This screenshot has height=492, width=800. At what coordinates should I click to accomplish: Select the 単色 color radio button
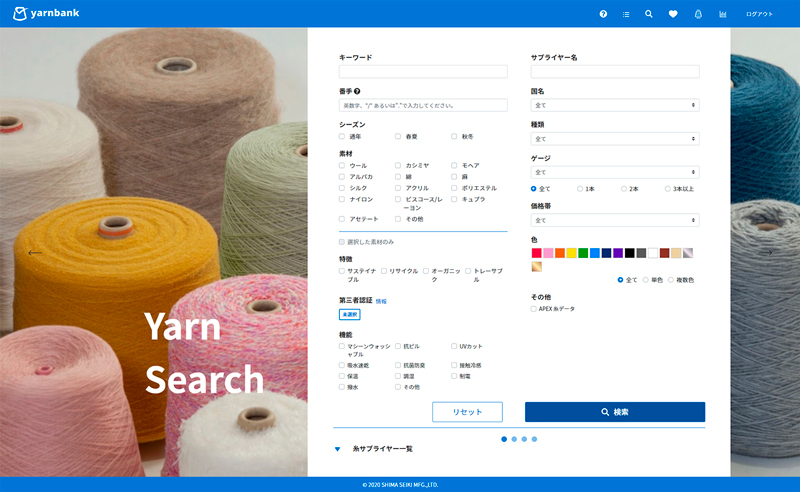[x=646, y=280]
